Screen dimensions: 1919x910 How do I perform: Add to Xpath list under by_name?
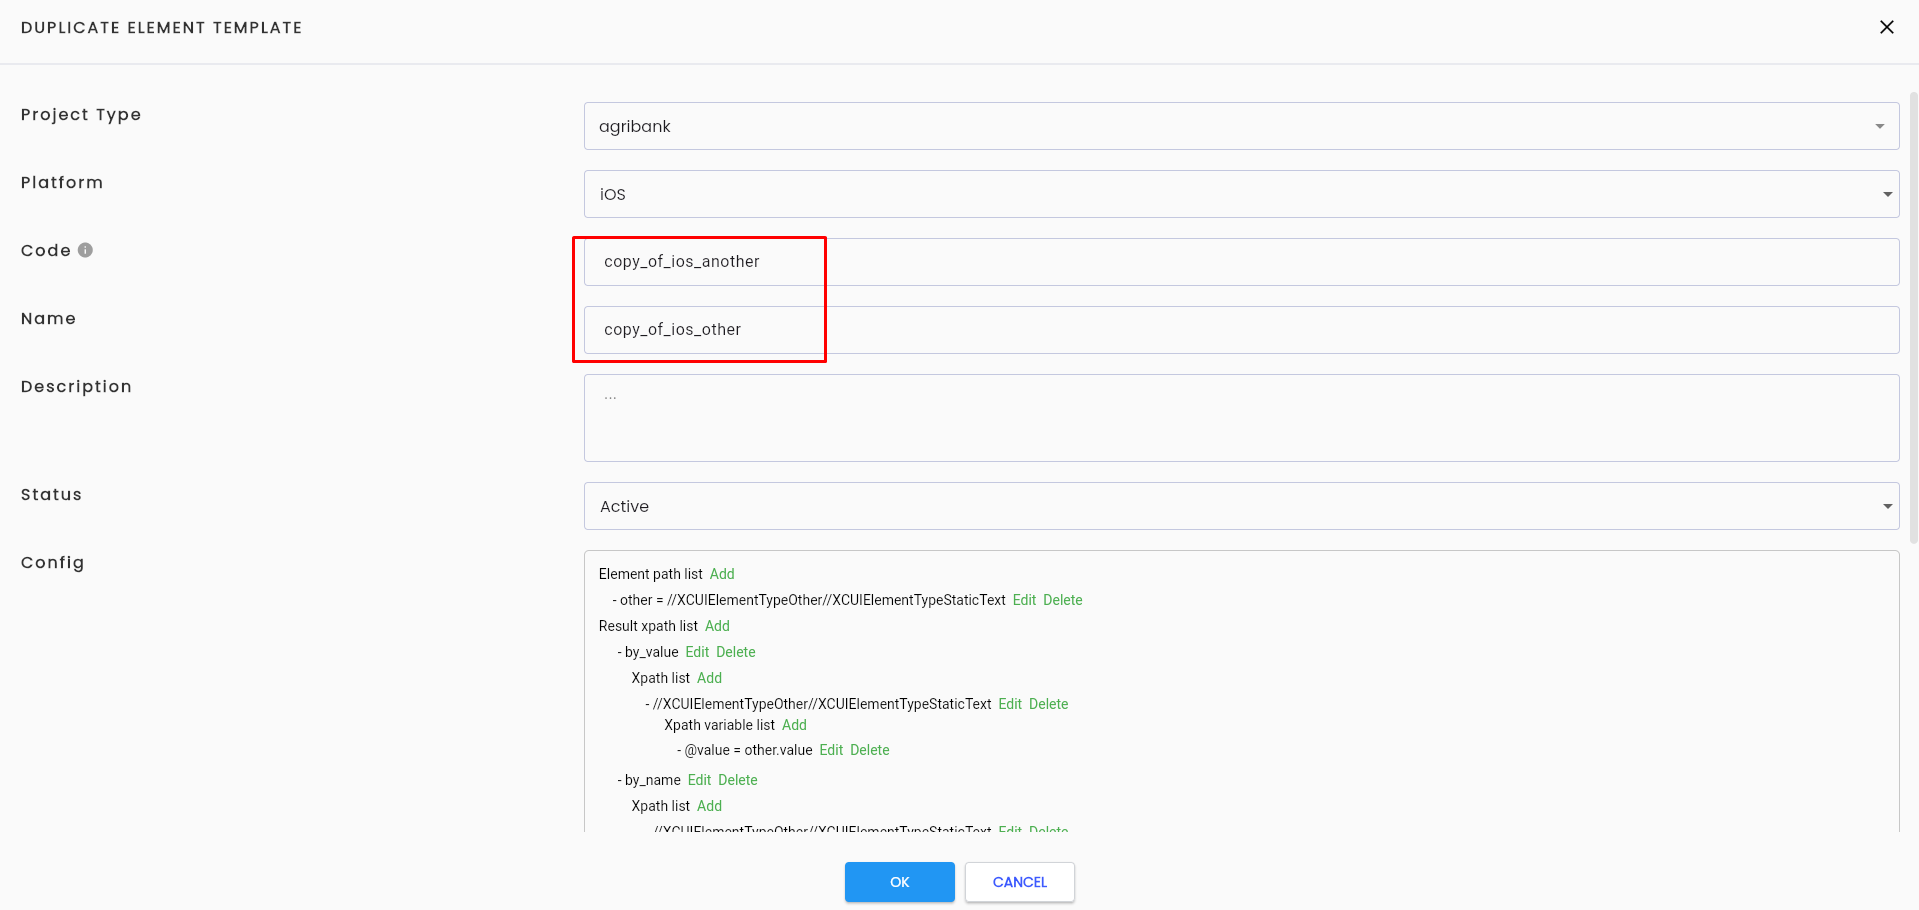[x=709, y=806]
